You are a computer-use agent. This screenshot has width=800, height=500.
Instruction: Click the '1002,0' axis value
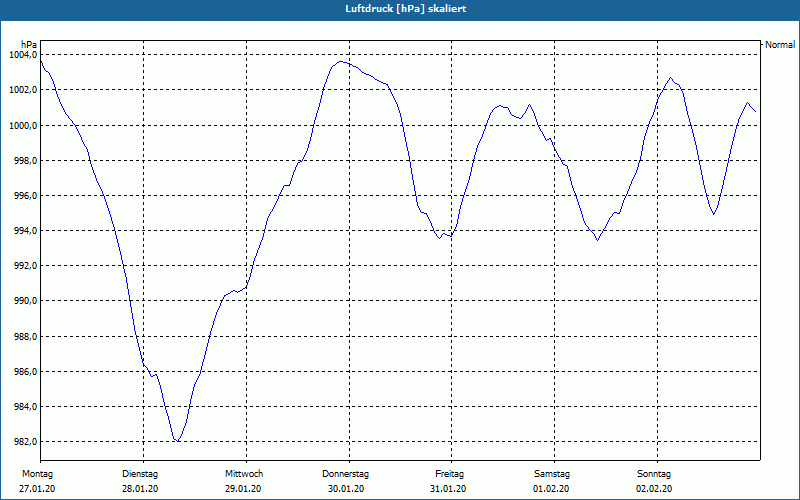[23, 90]
